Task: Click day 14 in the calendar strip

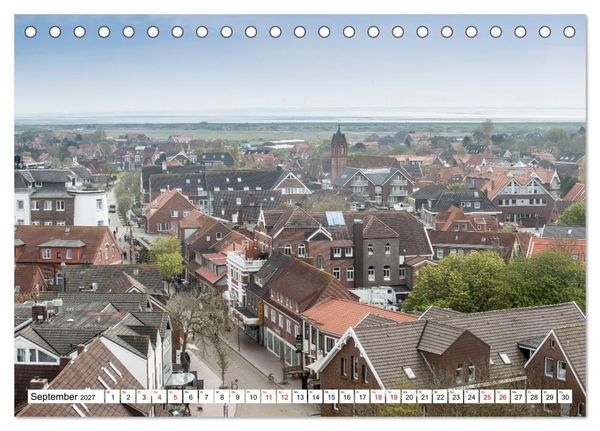Action: click(315, 397)
